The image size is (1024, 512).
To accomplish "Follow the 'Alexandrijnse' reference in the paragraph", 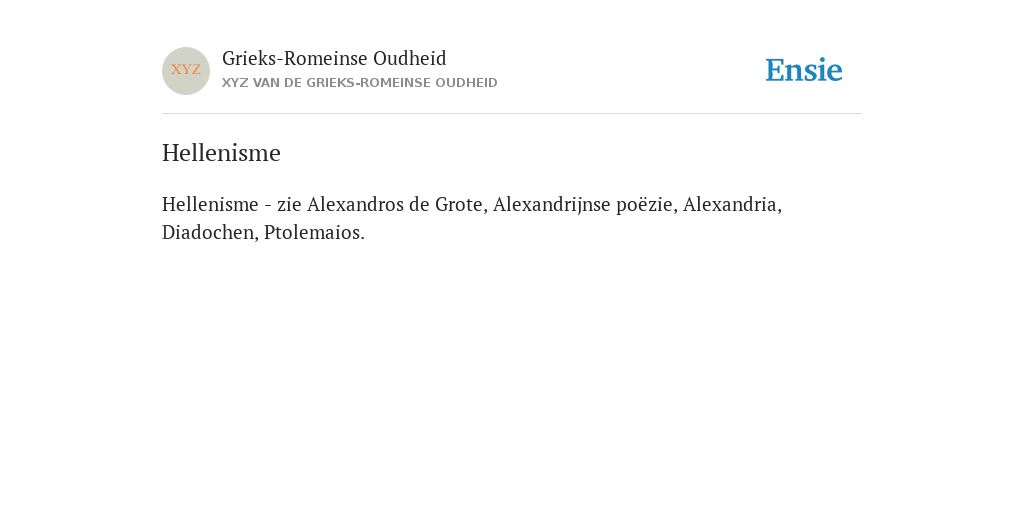I will pyautogui.click(x=552, y=204).
